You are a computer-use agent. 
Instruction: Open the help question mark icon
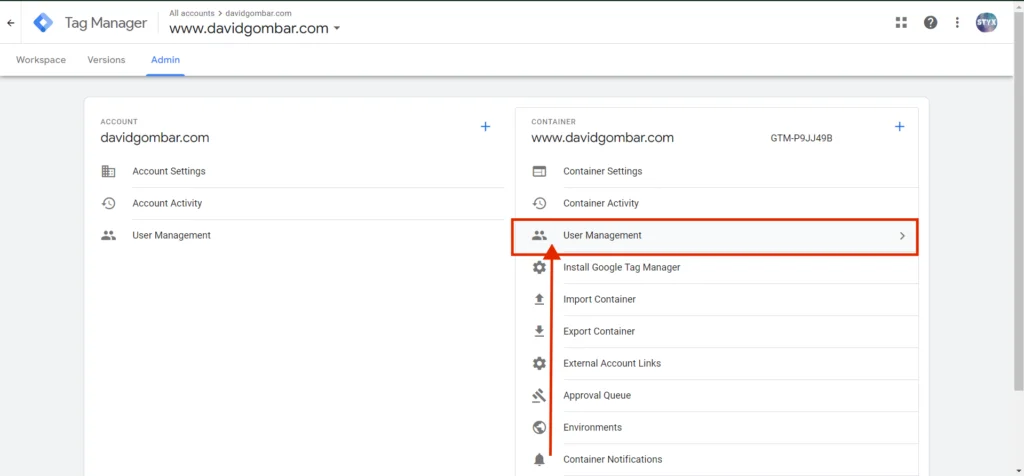coord(930,23)
